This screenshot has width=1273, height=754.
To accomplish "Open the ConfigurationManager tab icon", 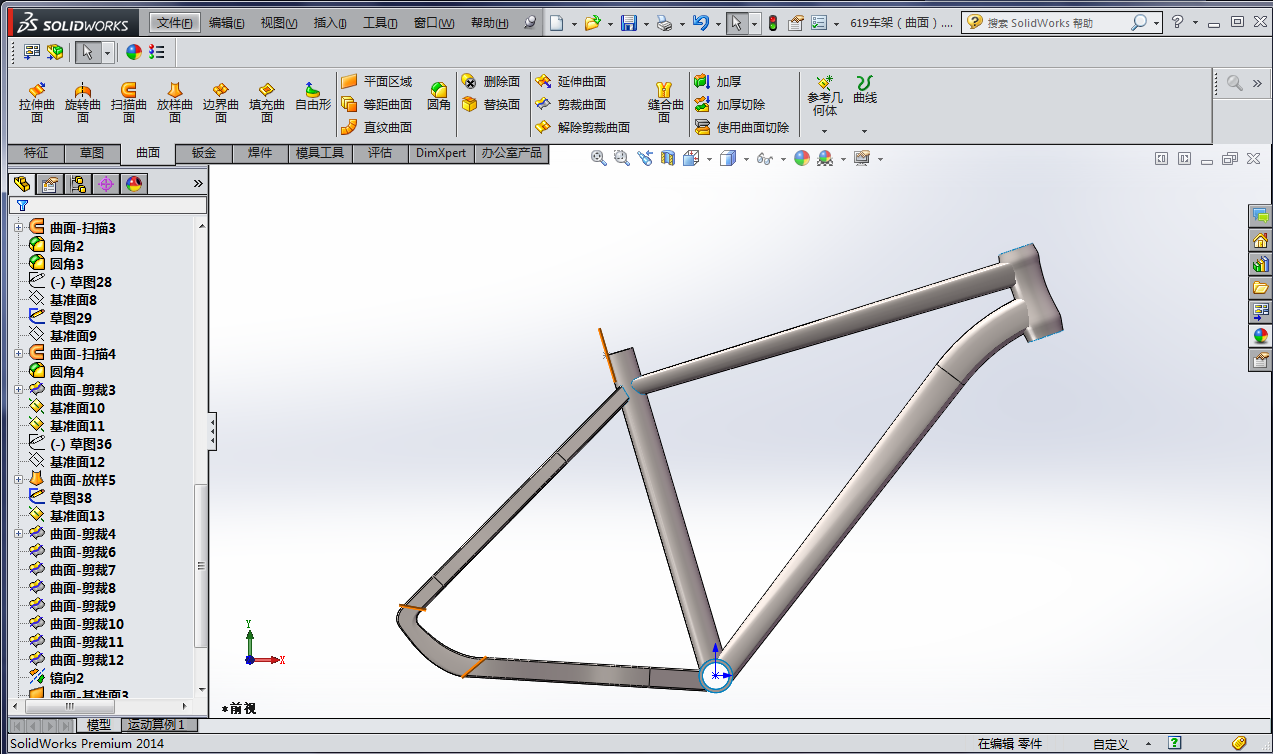I will pos(78,183).
